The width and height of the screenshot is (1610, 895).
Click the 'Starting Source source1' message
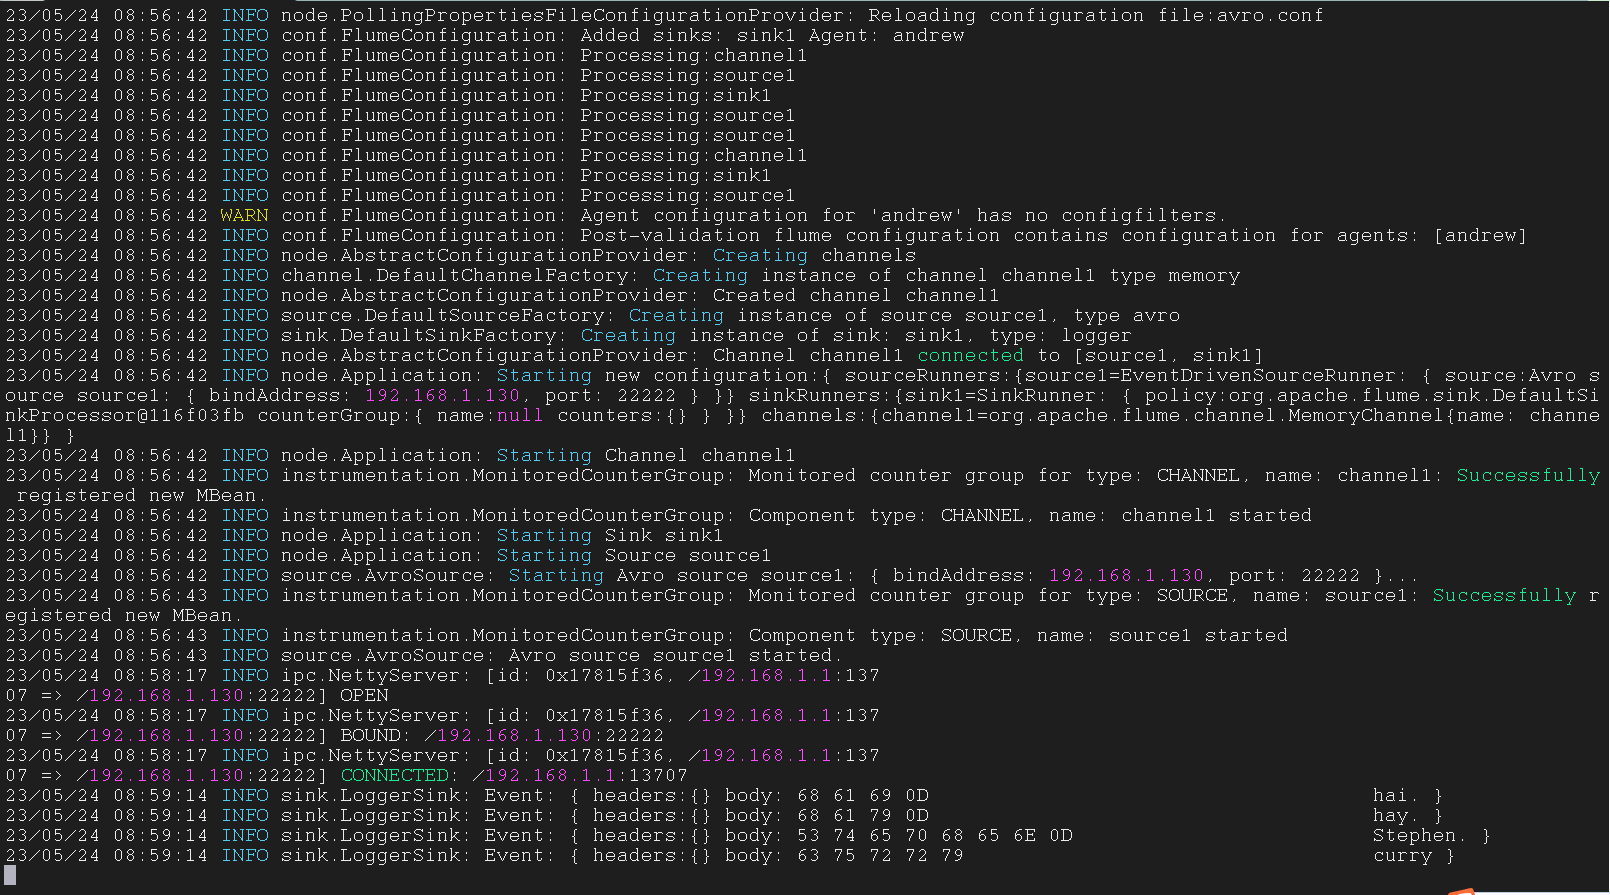coord(633,556)
